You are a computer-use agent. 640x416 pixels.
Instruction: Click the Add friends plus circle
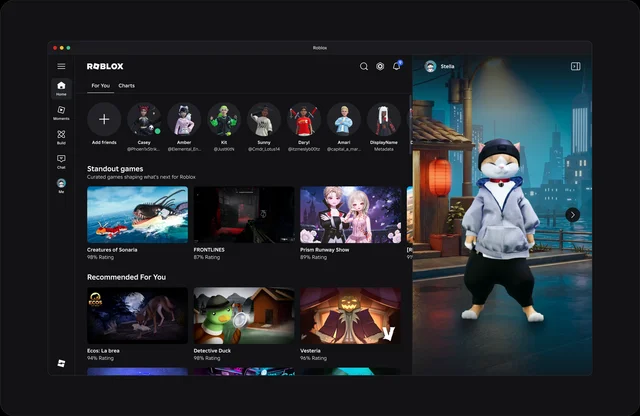(104, 119)
